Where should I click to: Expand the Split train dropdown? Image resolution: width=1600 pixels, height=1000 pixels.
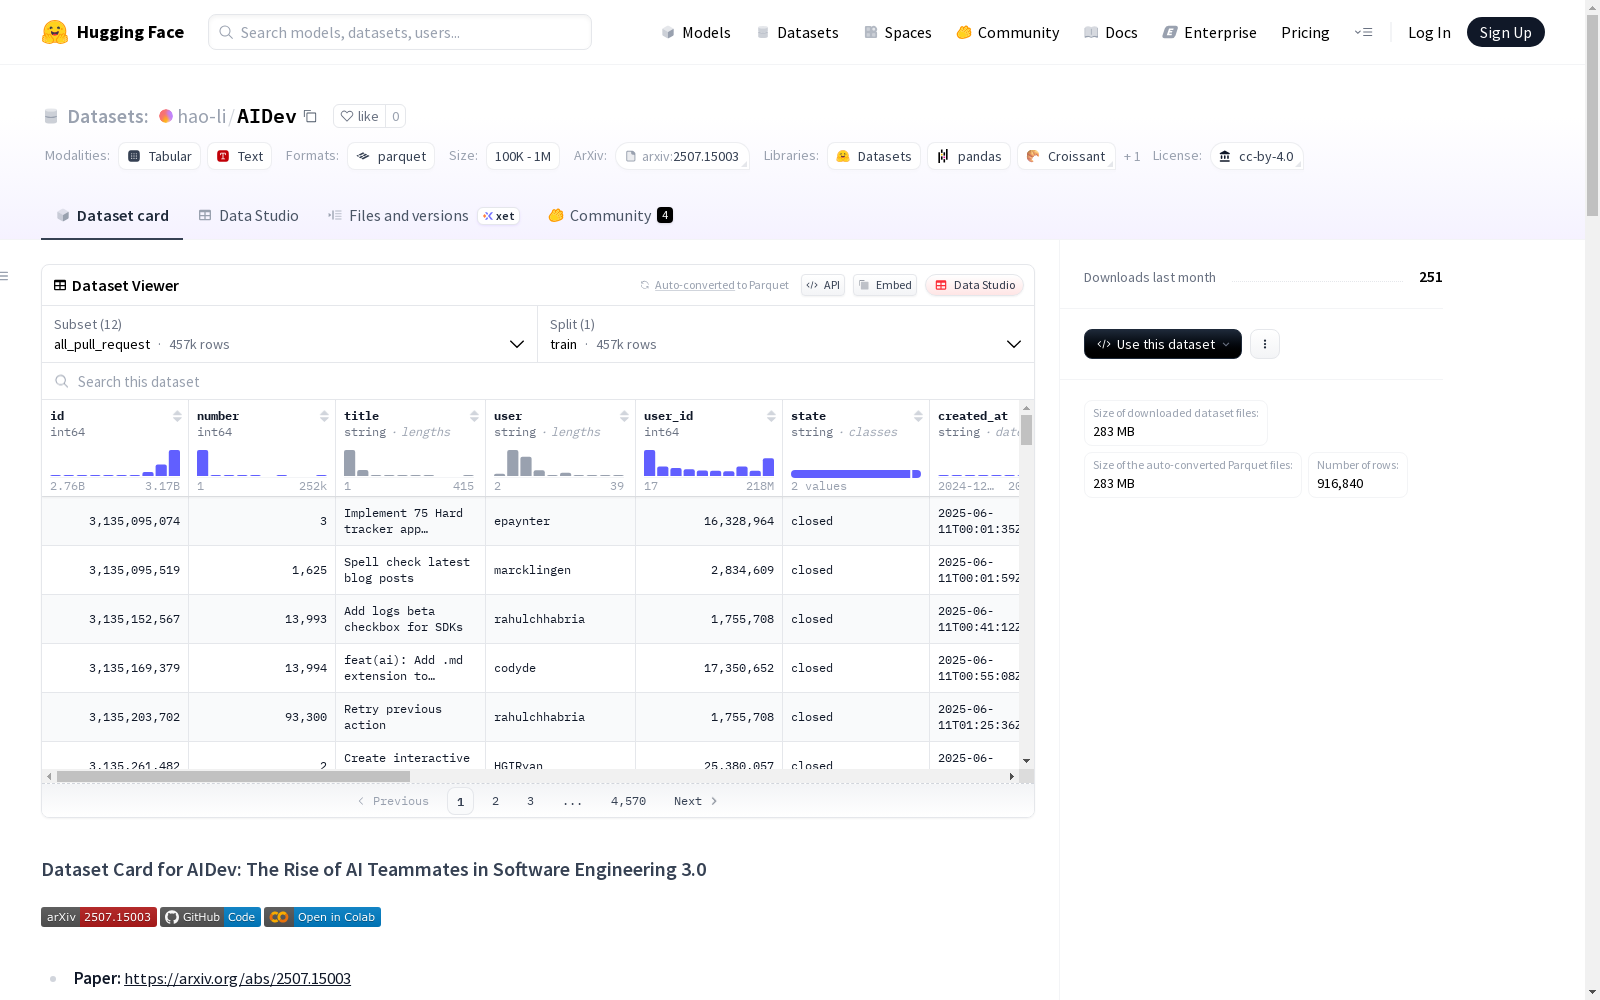786,334
